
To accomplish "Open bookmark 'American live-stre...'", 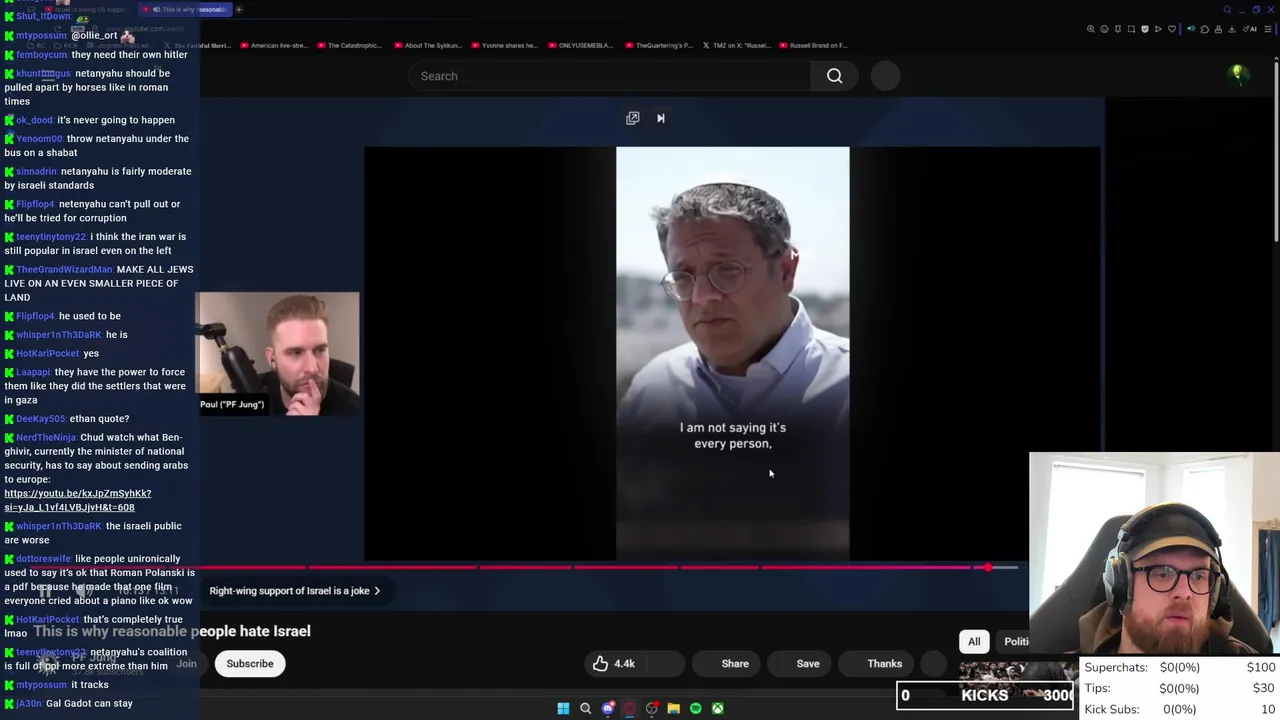I will pyautogui.click(x=273, y=45).
